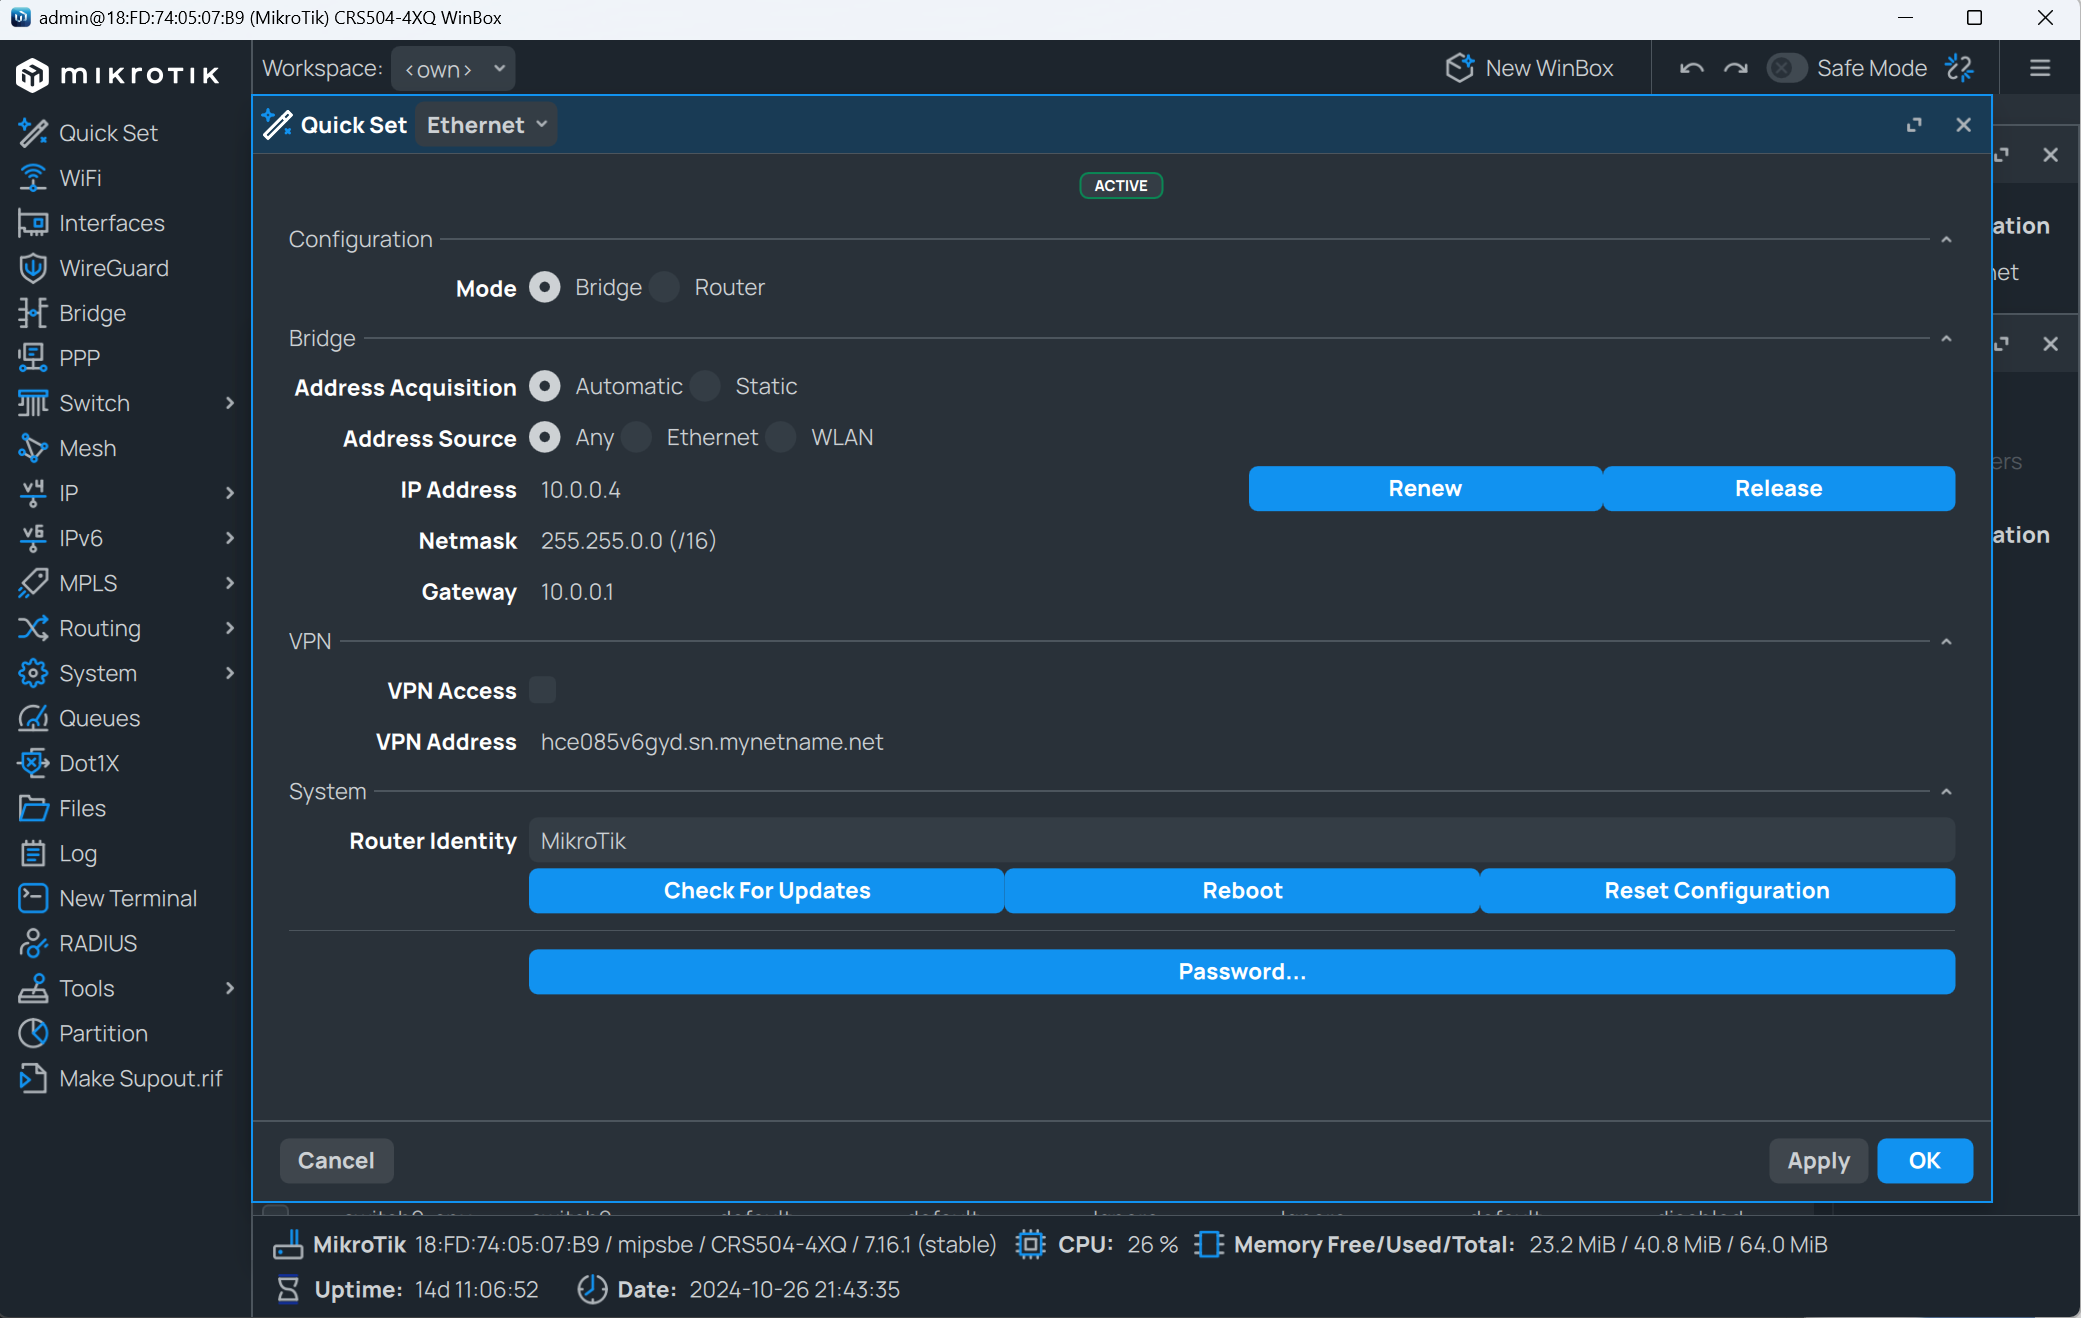Click the OK button
Viewport: 2081px width, 1318px height.
tap(1924, 1160)
